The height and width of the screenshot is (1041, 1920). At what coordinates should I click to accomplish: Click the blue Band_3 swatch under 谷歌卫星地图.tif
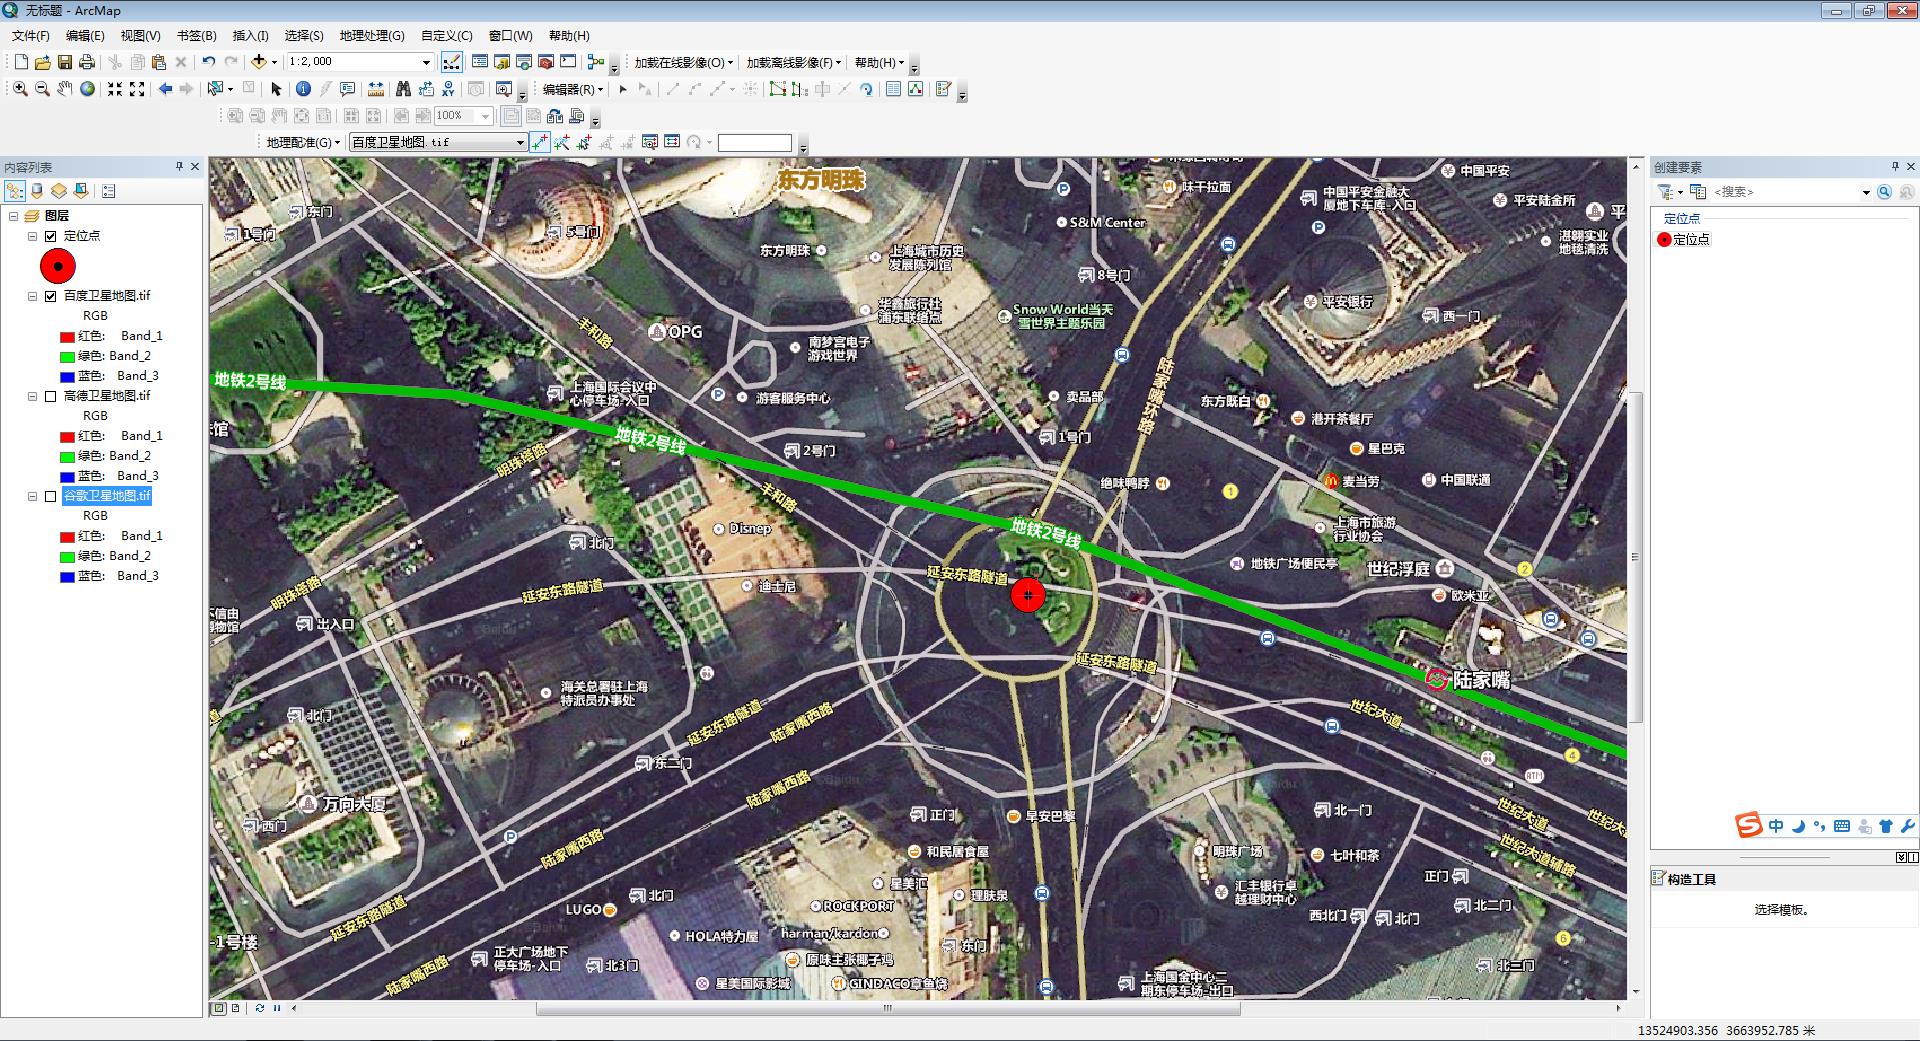click(67, 577)
